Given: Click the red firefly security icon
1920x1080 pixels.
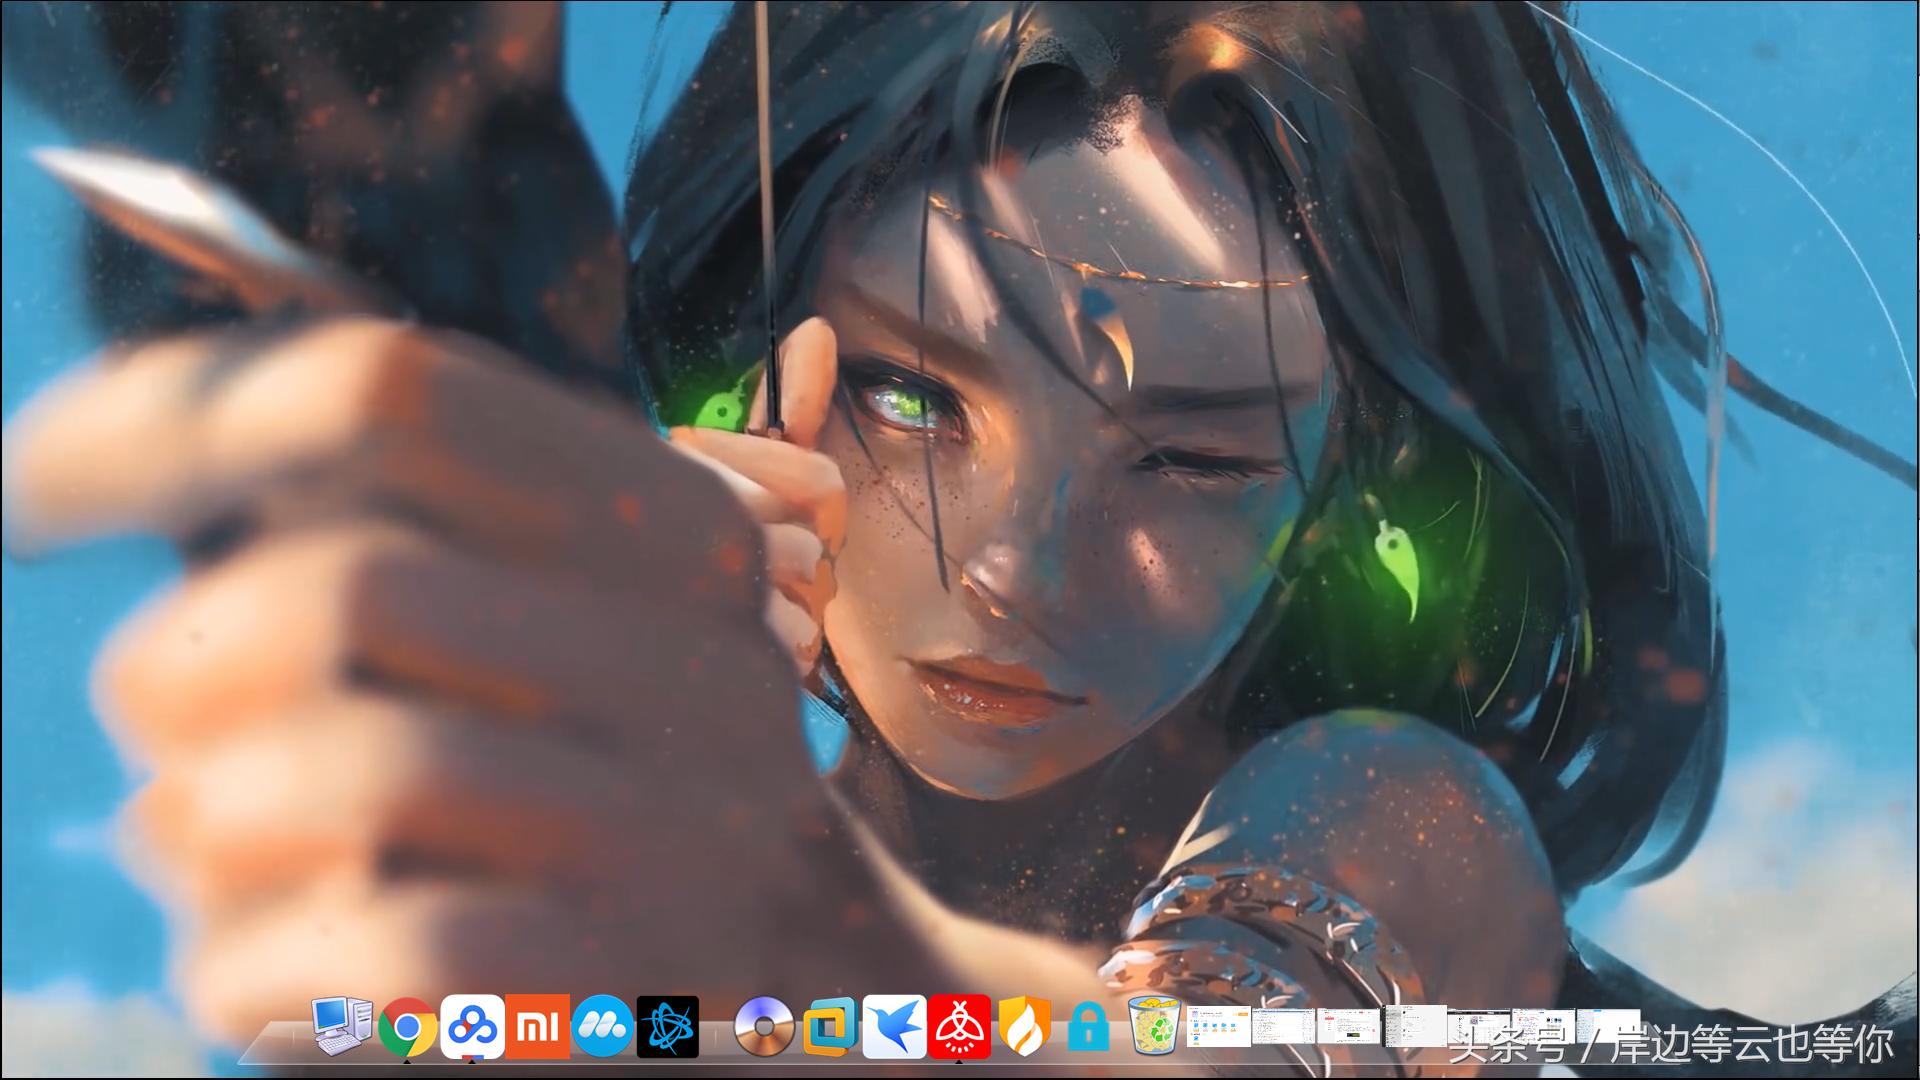Looking at the screenshot, I should coord(959,1027).
